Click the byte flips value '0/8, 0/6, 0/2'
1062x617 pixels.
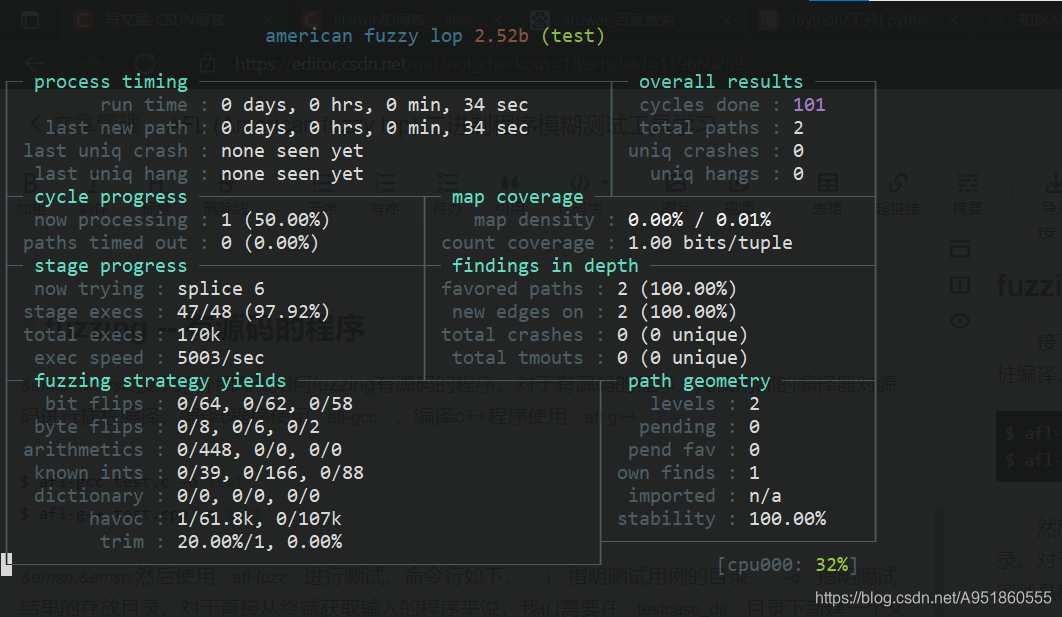click(x=249, y=427)
